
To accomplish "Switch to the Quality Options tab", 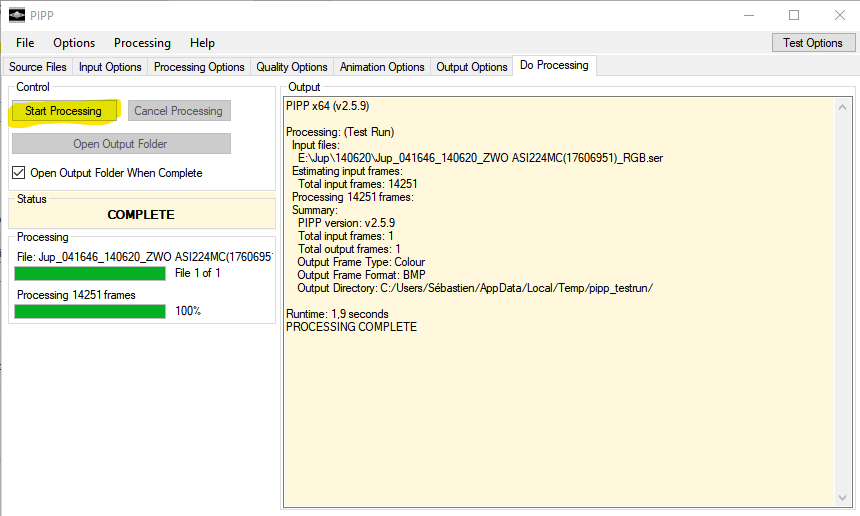I will coord(292,67).
